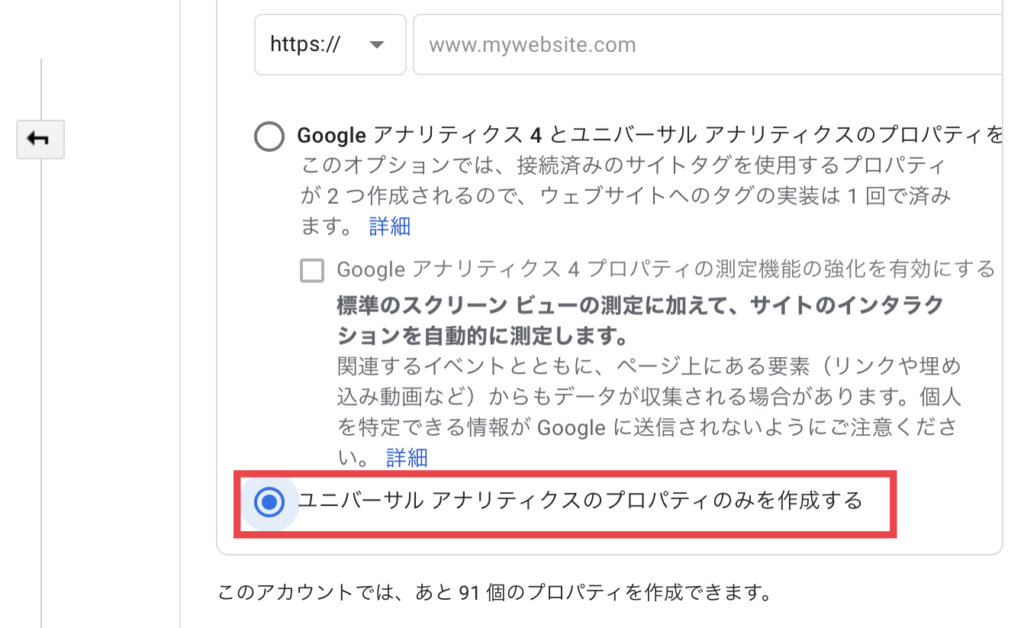Click the 測定機能の強化を有効にする checkbox label
Viewport: 1024px width, 628px height.
[x=665, y=269]
